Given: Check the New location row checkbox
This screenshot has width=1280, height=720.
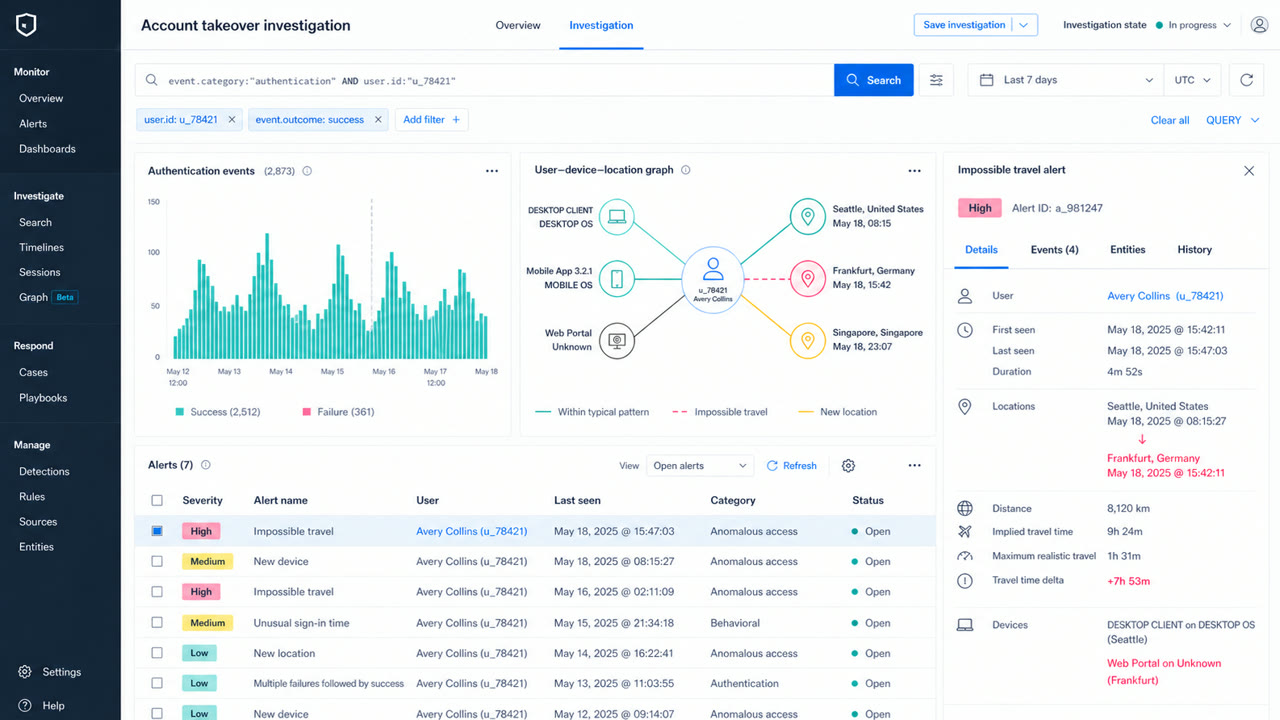Looking at the screenshot, I should point(157,653).
